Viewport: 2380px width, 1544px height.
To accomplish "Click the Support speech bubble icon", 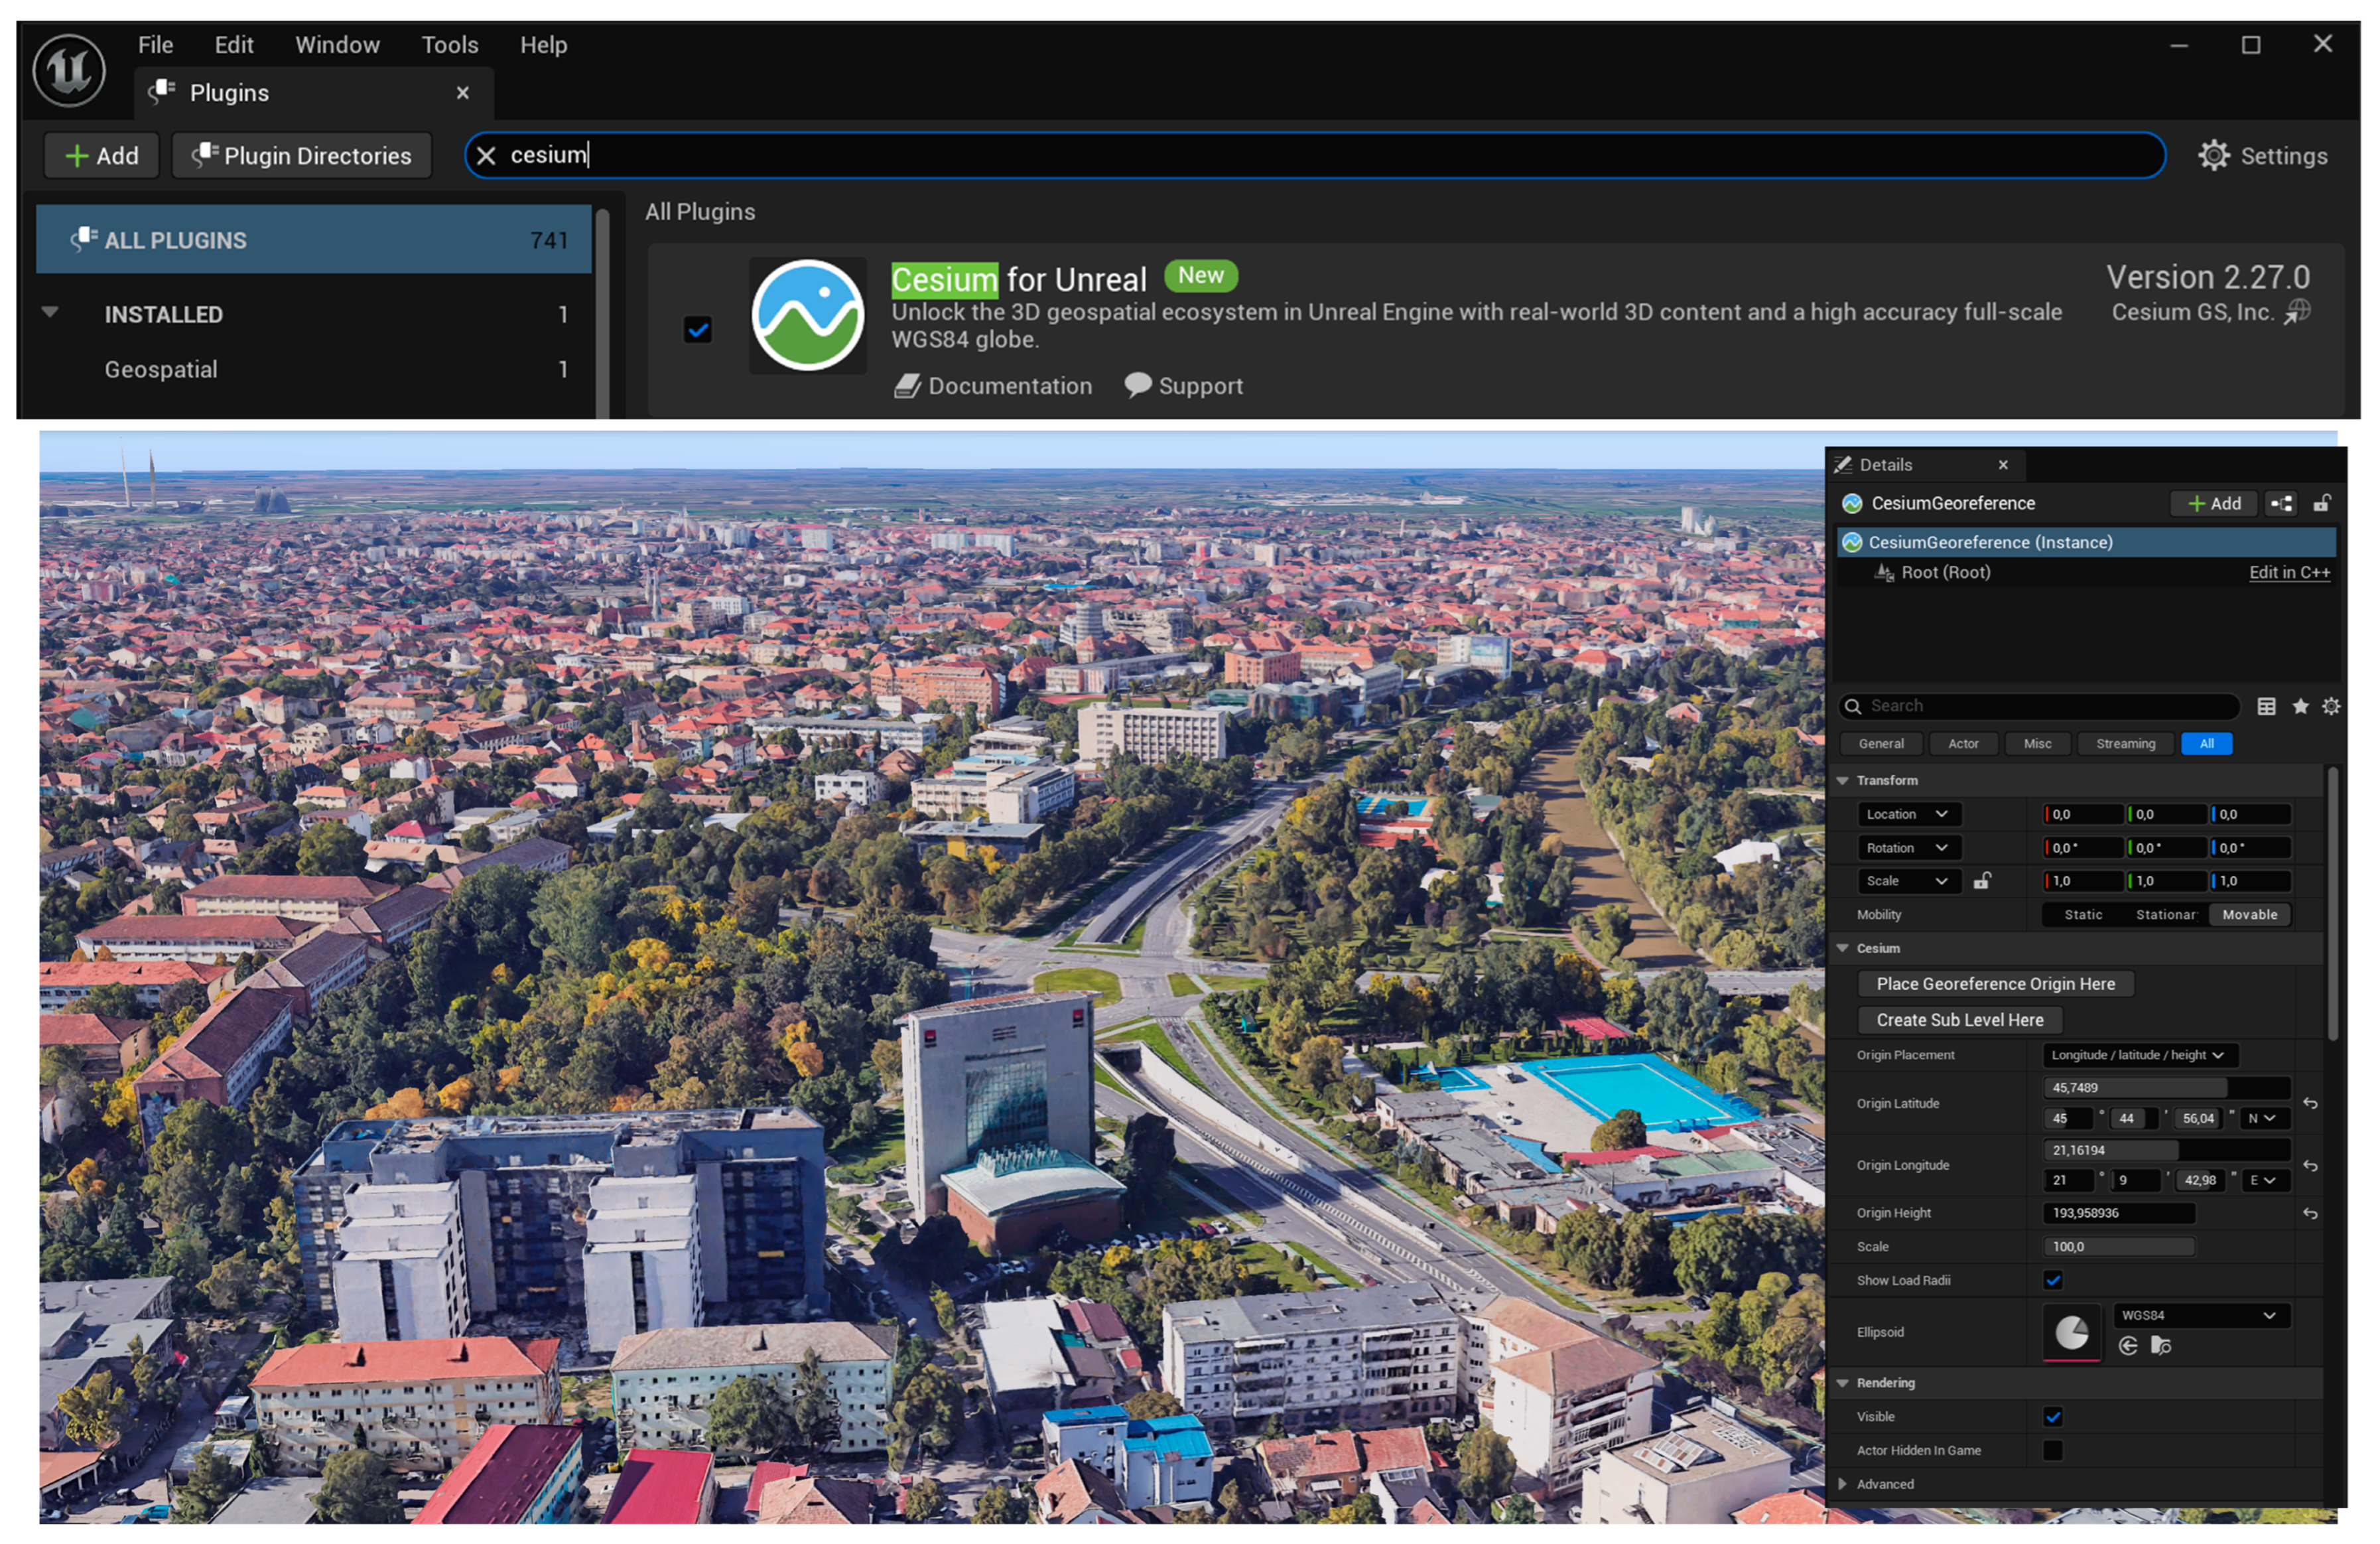I will pyautogui.click(x=1137, y=385).
